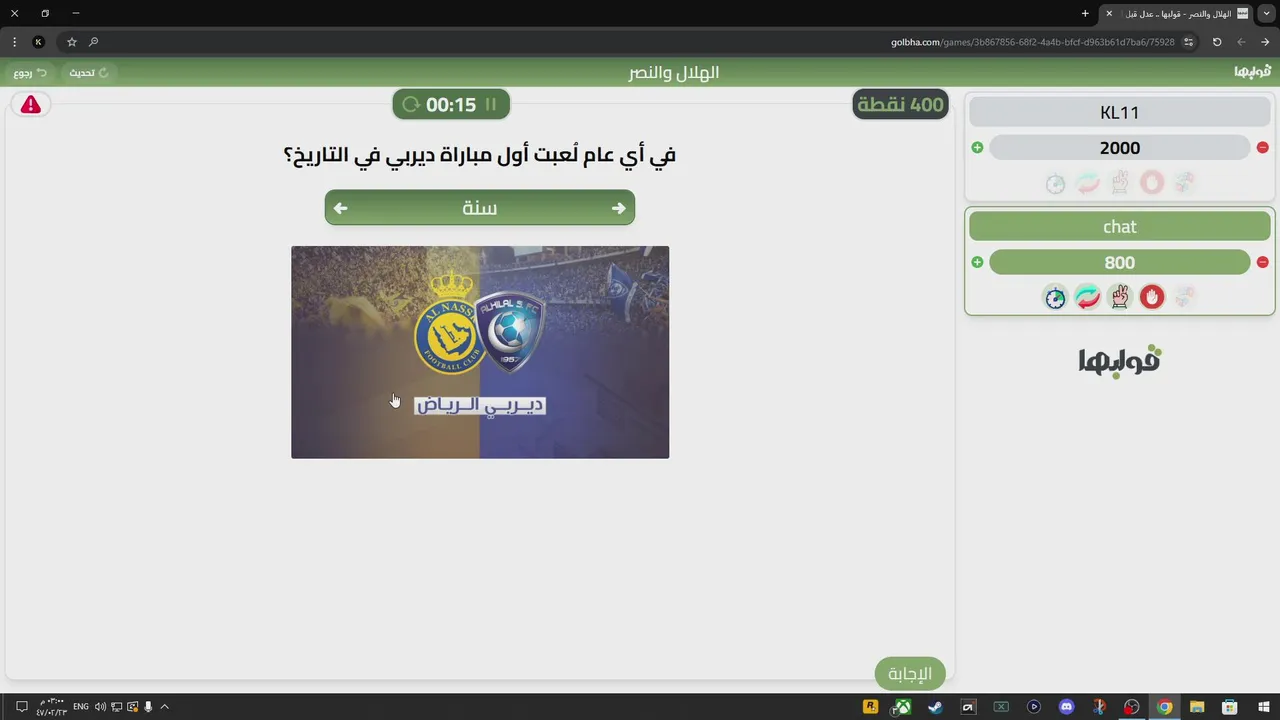Open Steam from taskbar

[x=935, y=707]
